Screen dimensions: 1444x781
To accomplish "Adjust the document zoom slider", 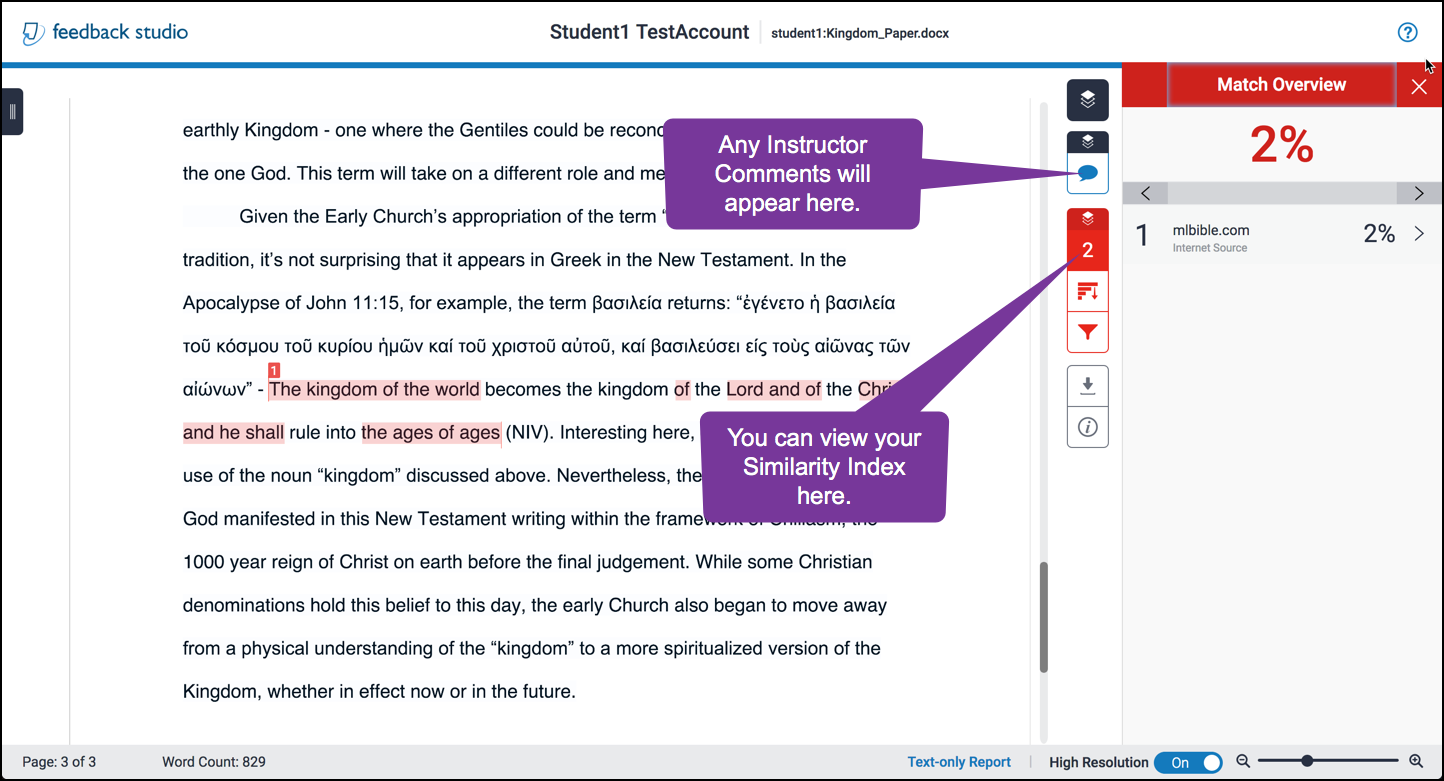I will (x=1310, y=761).
